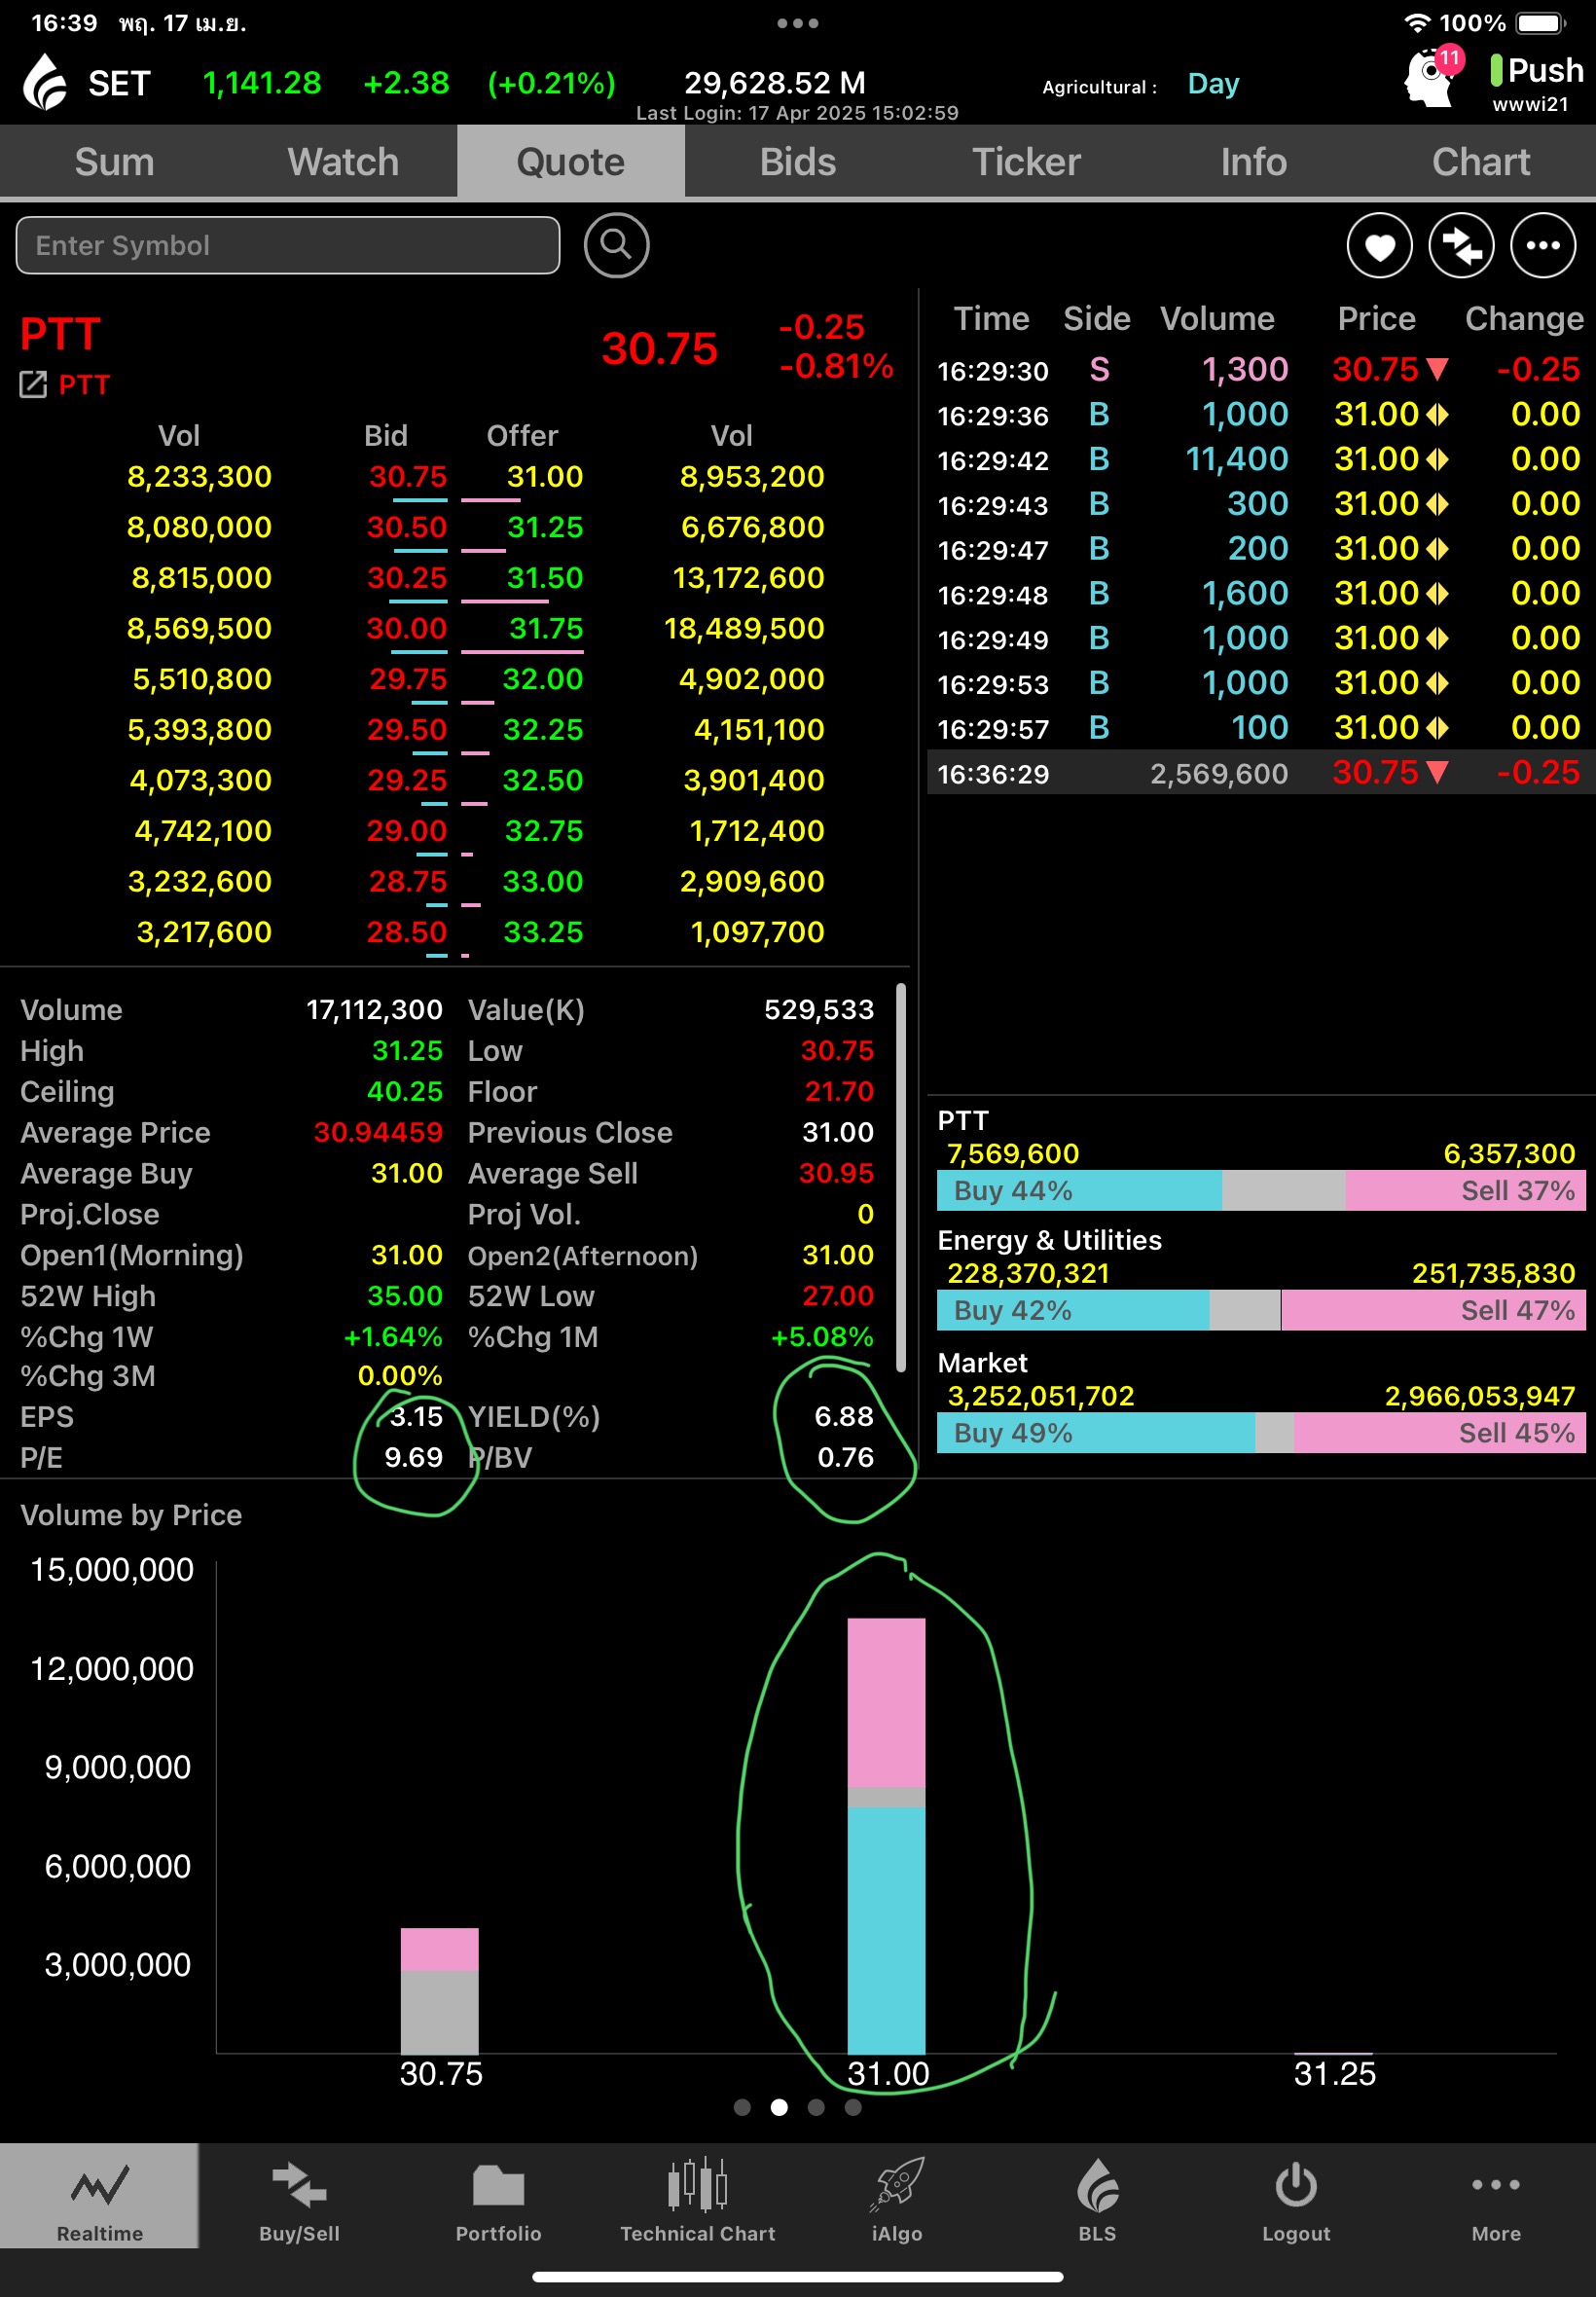1596x2297 pixels.
Task: Switch to the Watch tab
Action: click(x=343, y=162)
